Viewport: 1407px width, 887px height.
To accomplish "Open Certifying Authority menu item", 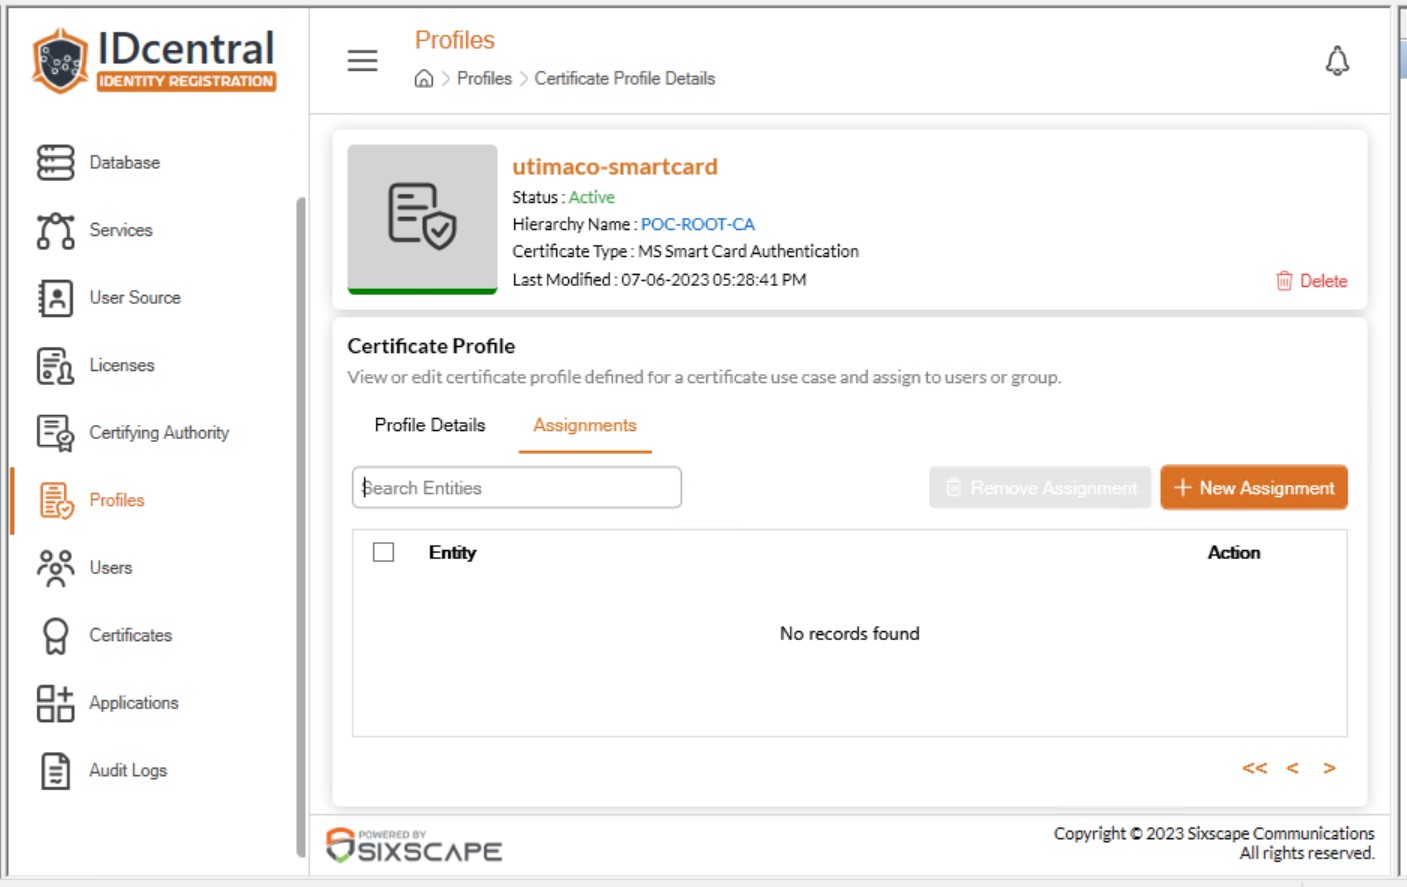I will (159, 433).
